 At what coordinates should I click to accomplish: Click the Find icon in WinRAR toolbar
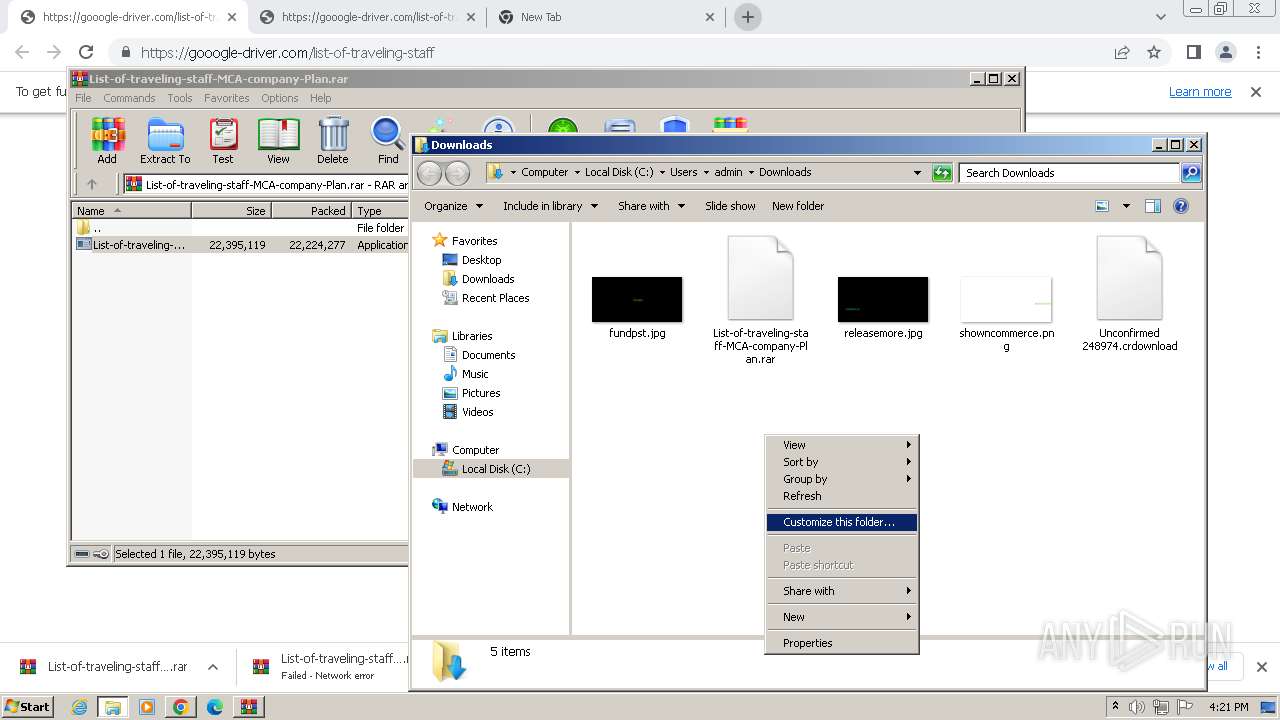388,140
